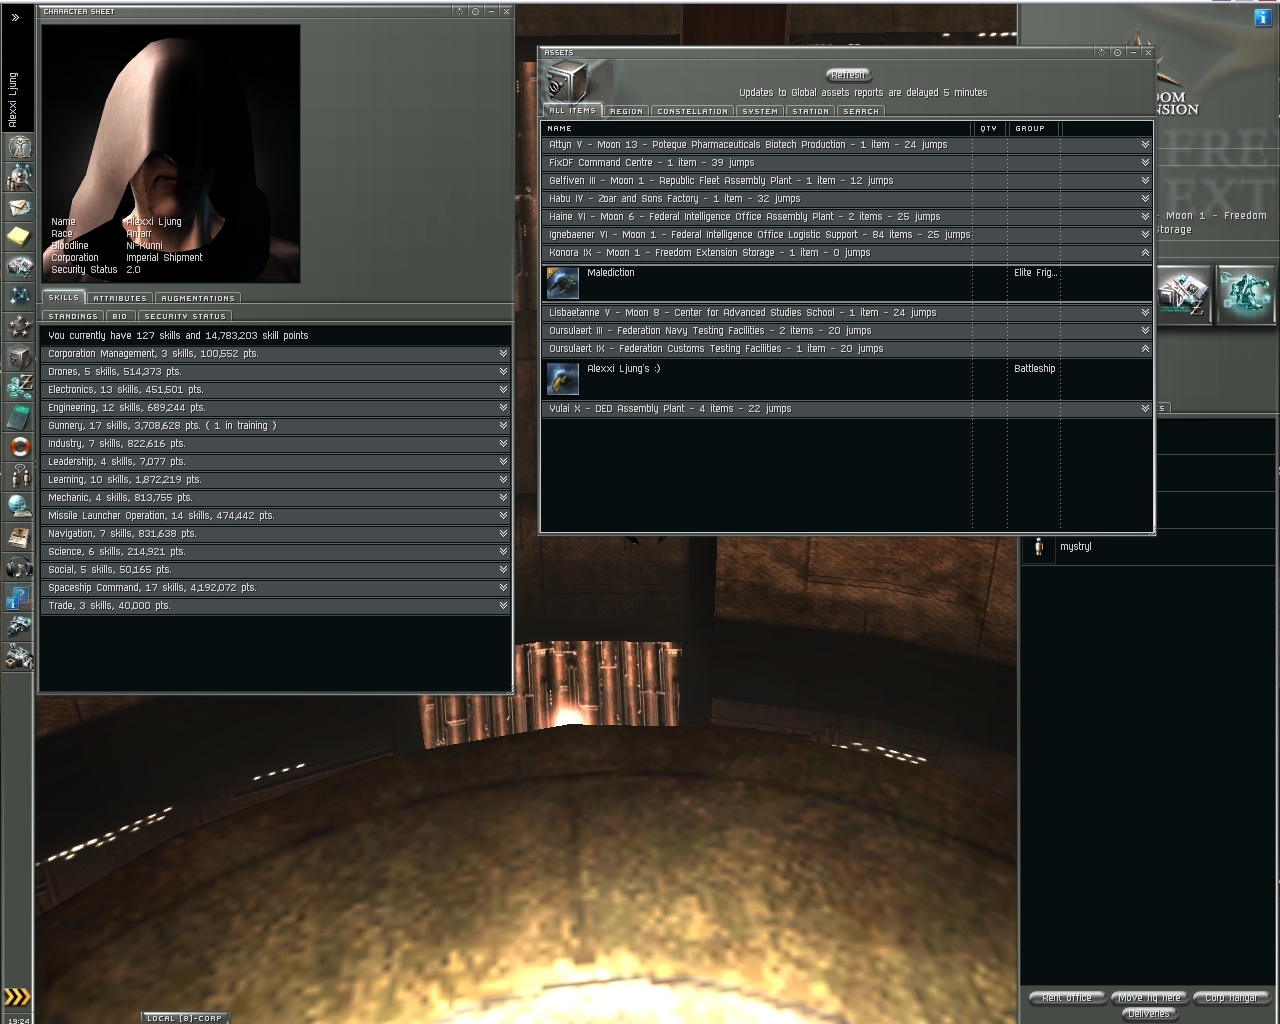
Task: Switch to the Augmentations tab
Action: point(198,298)
